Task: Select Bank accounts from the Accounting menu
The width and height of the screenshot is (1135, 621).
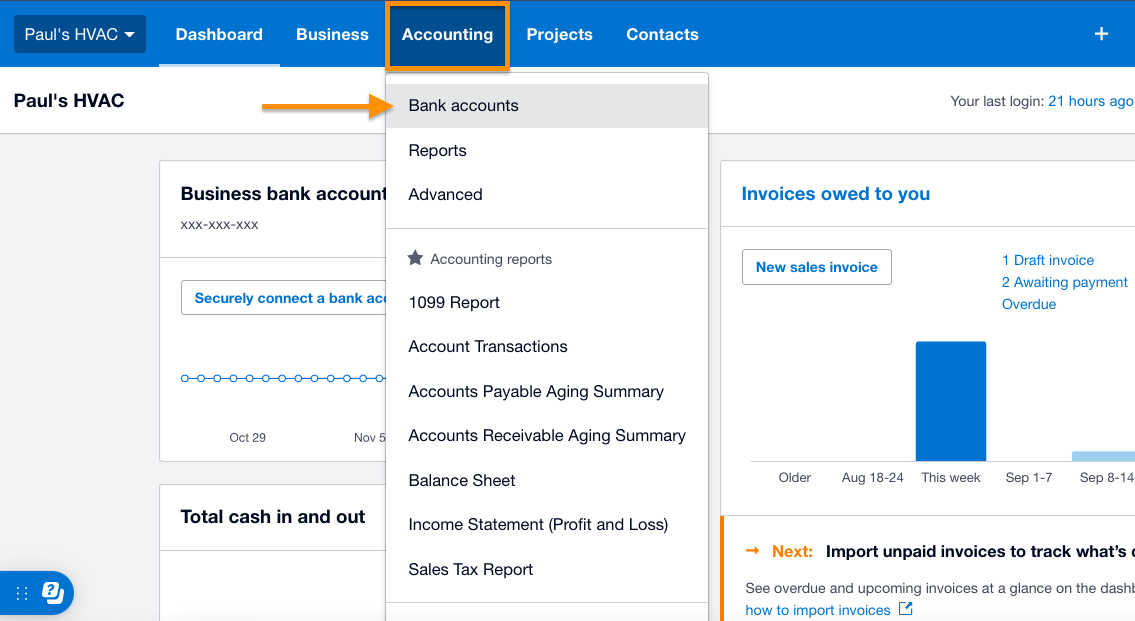Action: coord(463,105)
